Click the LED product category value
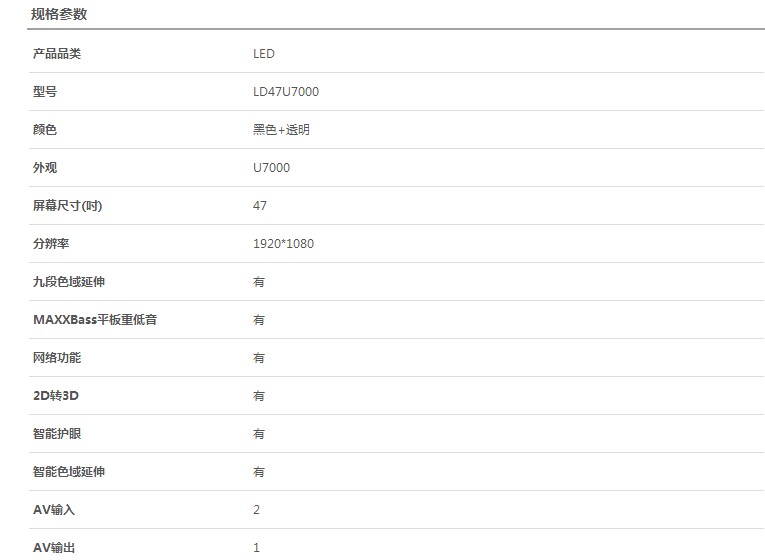The image size is (765, 560). [x=263, y=54]
